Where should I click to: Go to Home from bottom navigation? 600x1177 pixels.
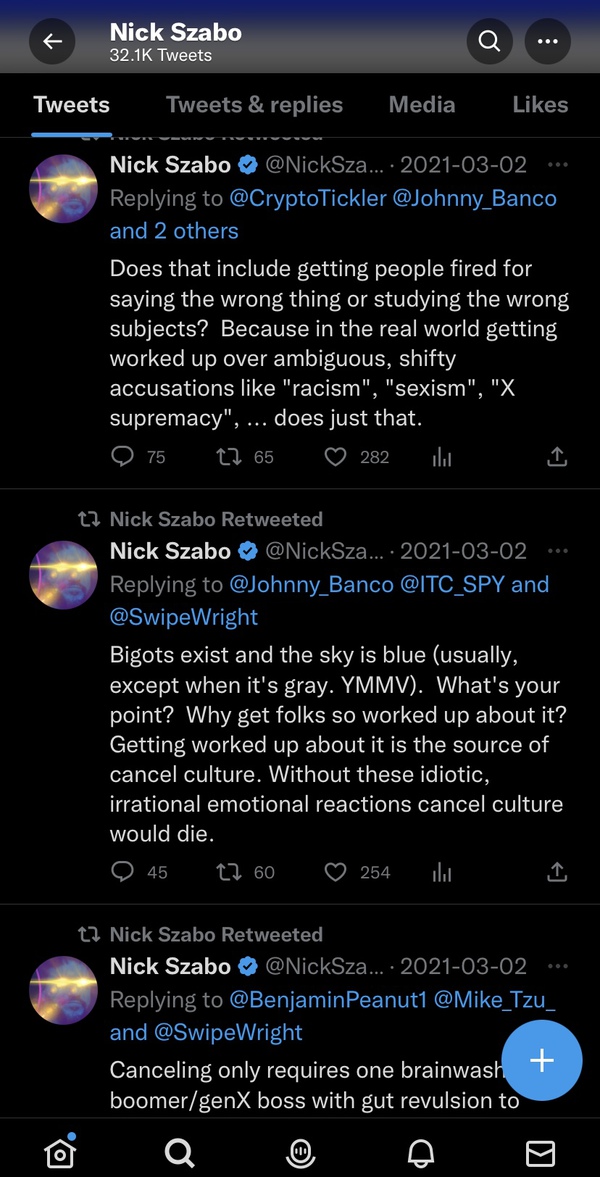[60, 1153]
